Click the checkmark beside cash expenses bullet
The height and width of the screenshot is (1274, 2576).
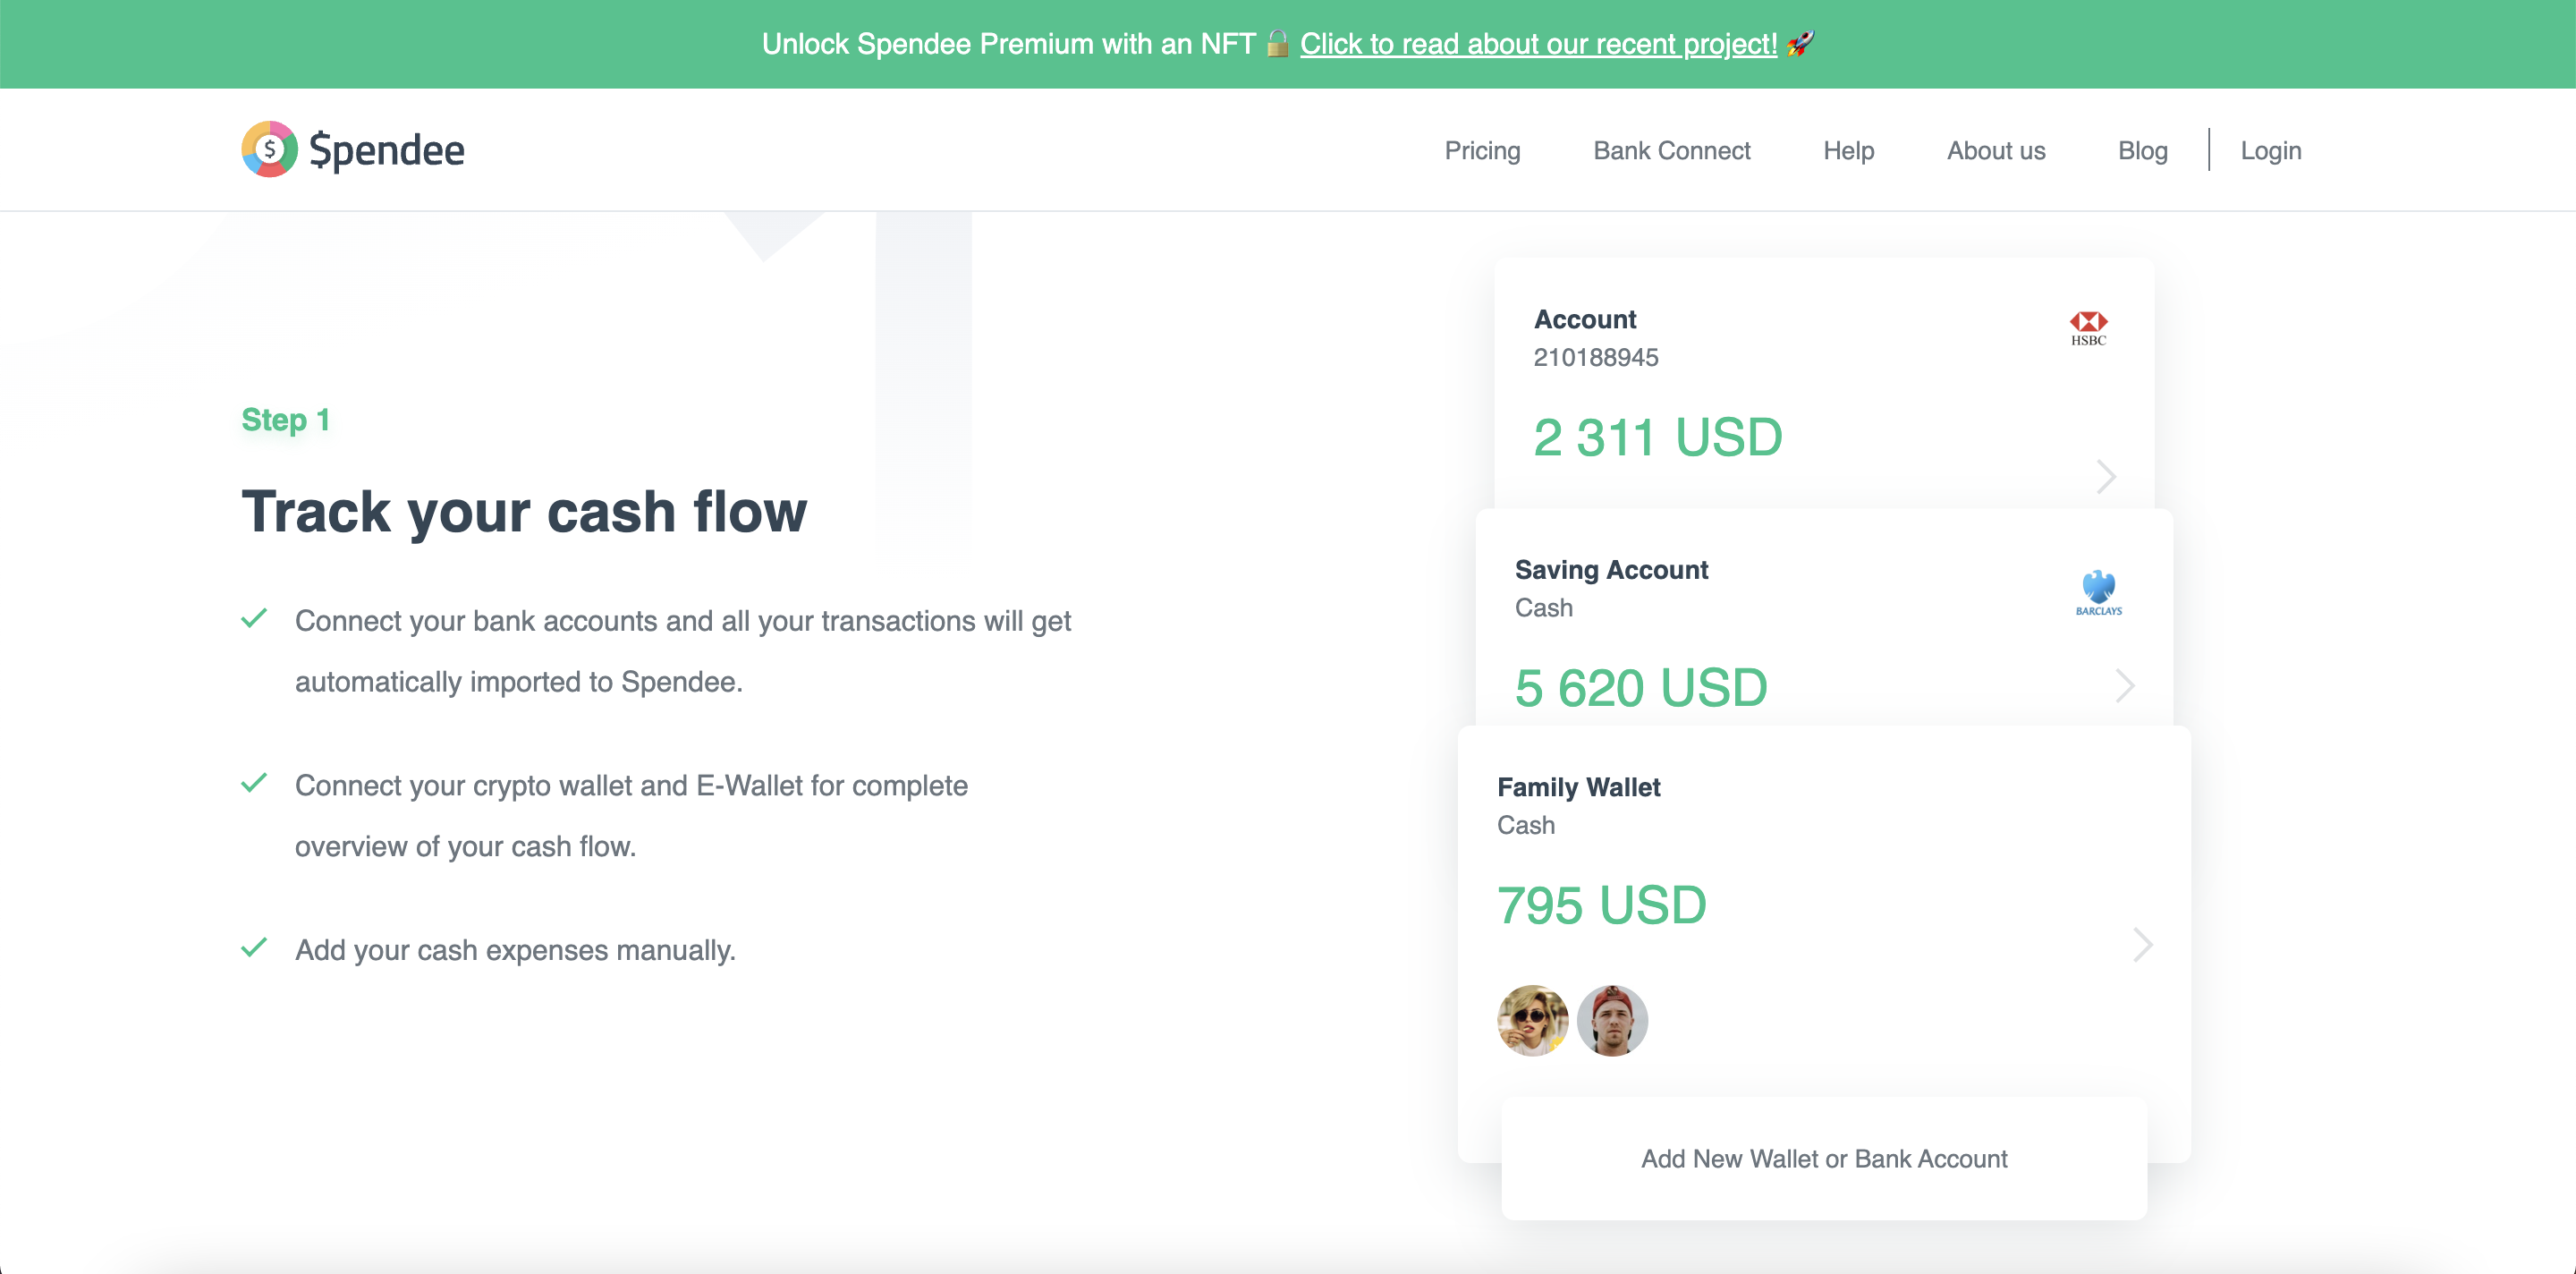pos(254,947)
